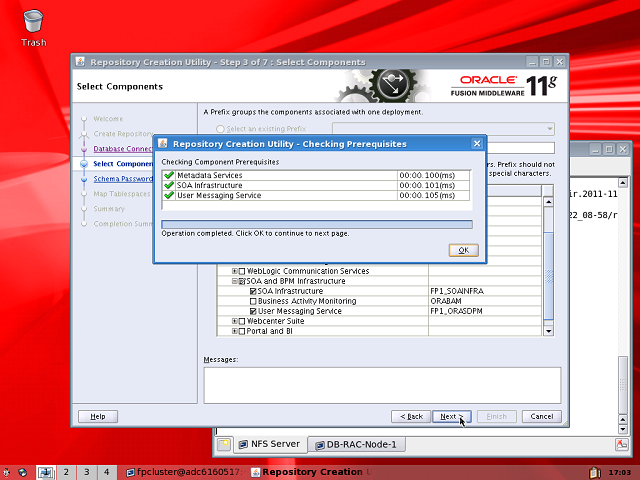Viewport: 640px width, 480px height.
Task: Click component list scrollbar up arrow
Action: (549, 202)
